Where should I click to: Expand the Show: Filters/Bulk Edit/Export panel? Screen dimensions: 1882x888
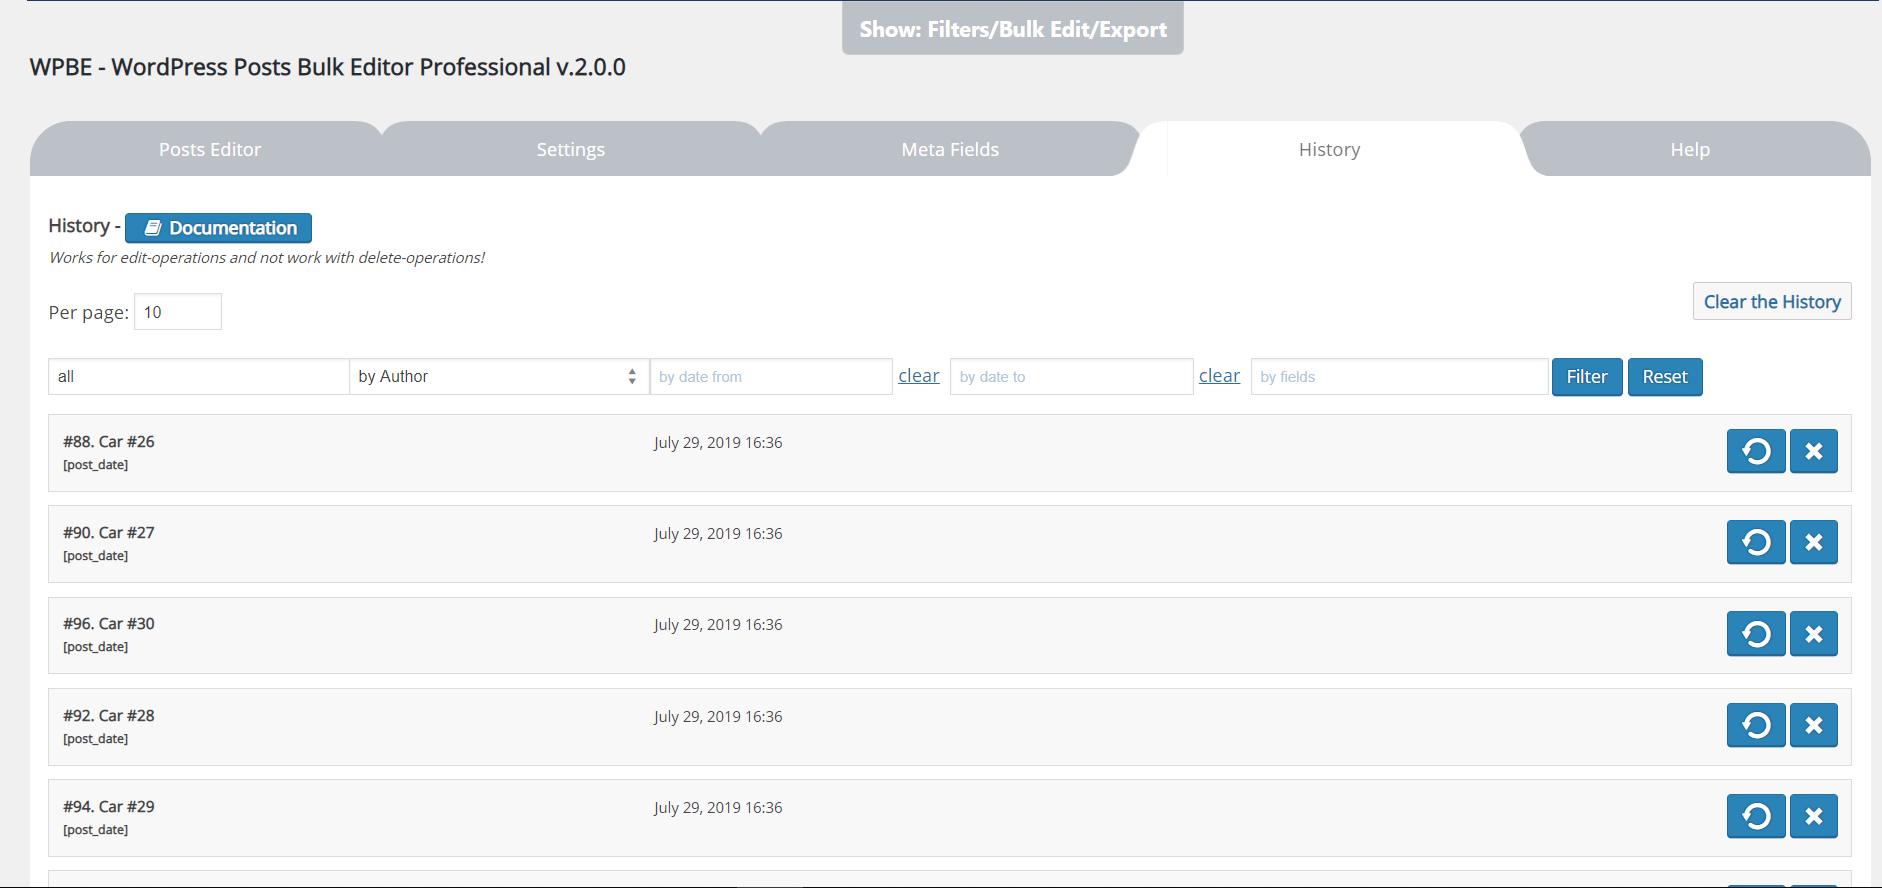click(x=1012, y=29)
